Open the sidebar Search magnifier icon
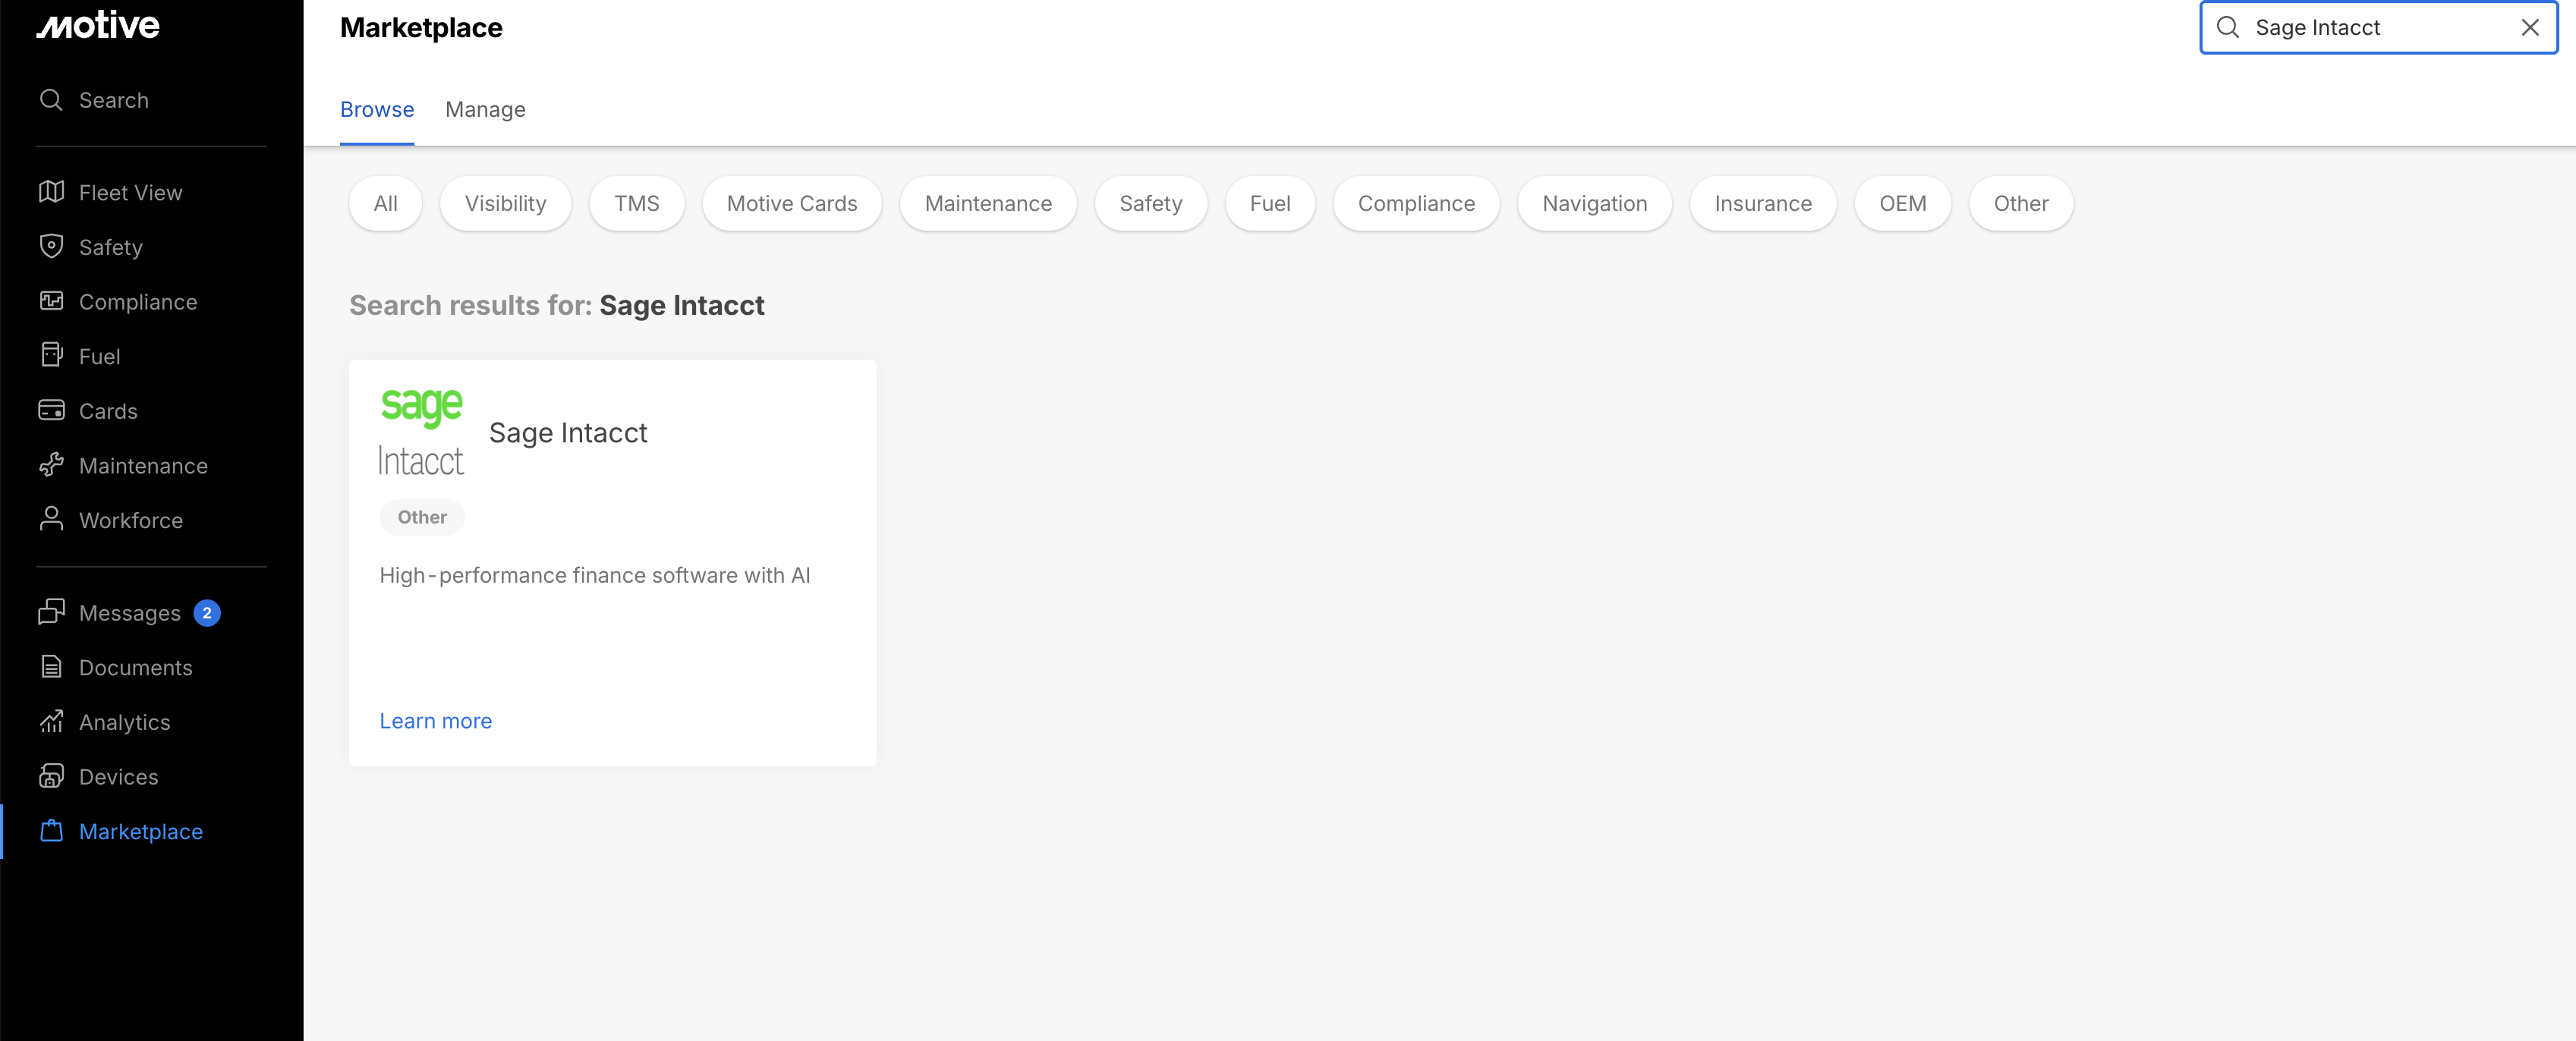The height and width of the screenshot is (1041, 2576). pyautogui.click(x=51, y=100)
